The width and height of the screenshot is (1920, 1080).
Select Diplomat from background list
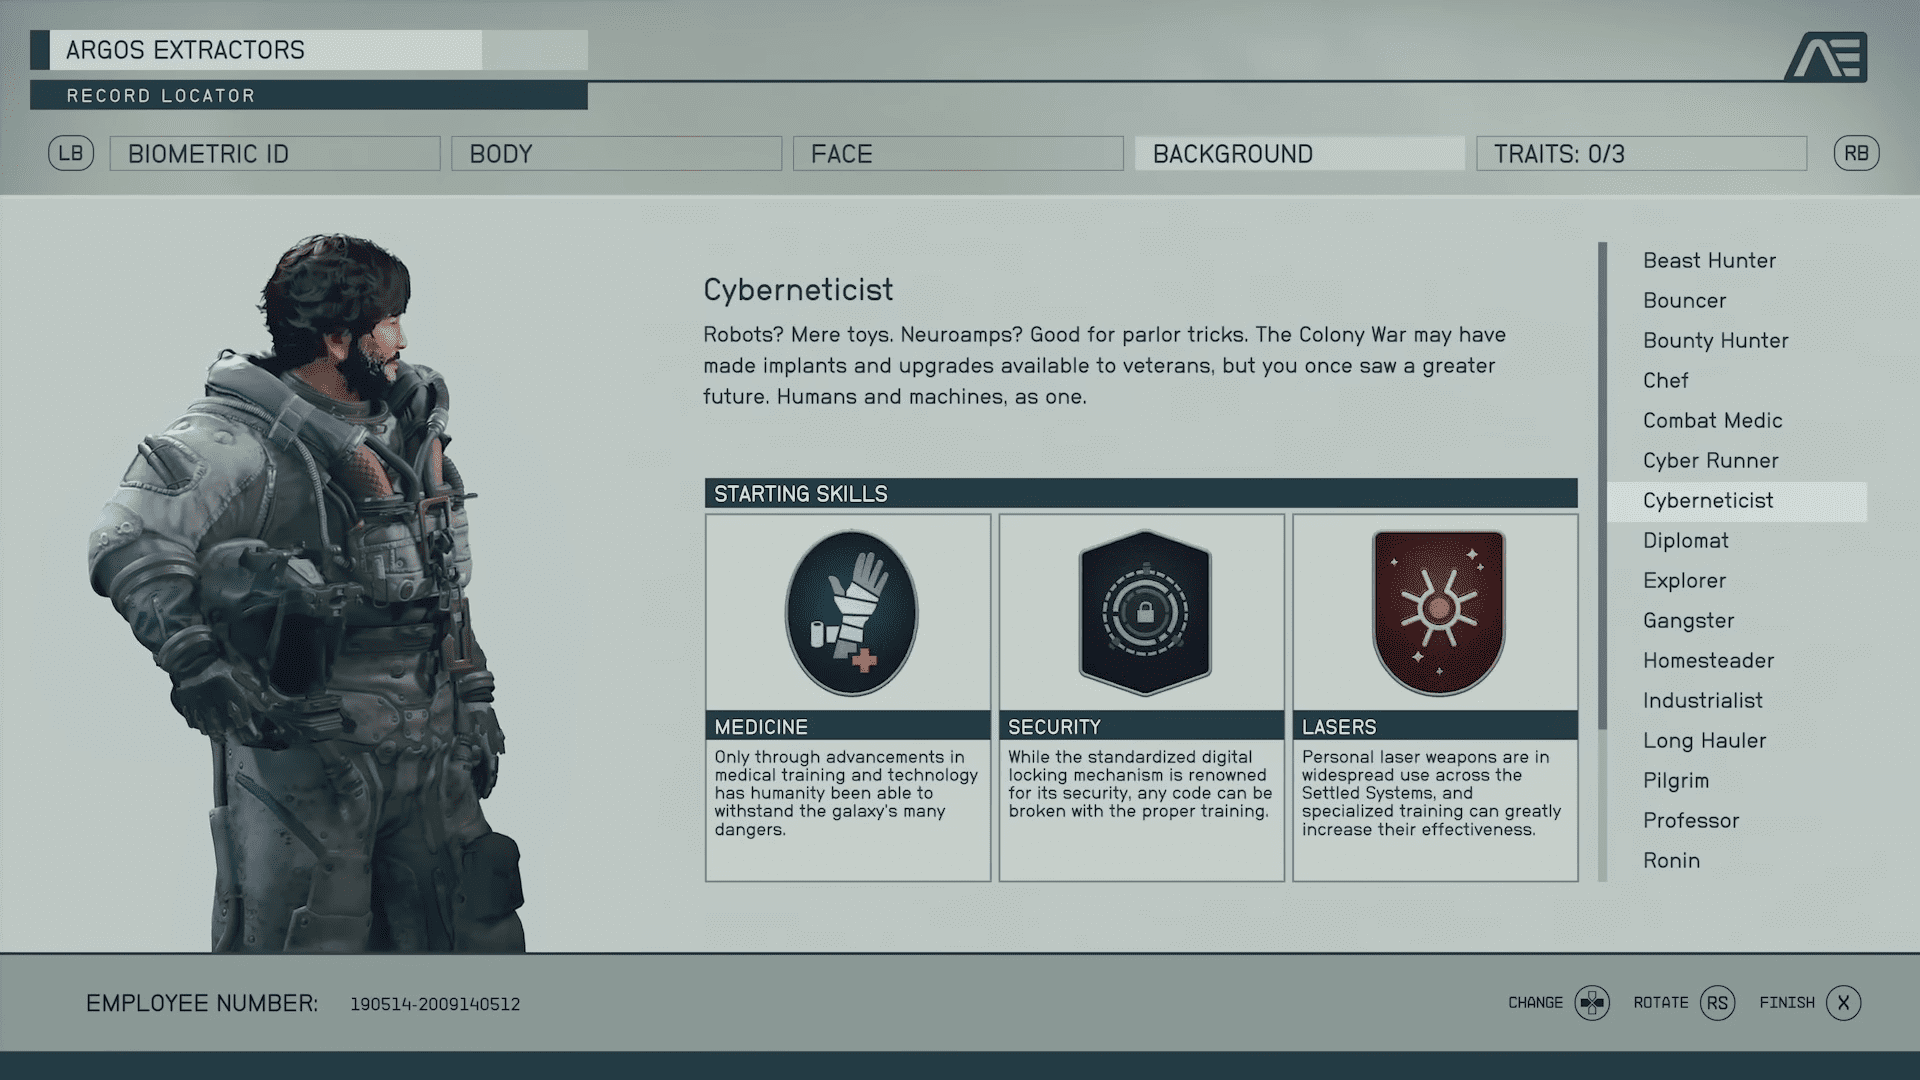1685,539
